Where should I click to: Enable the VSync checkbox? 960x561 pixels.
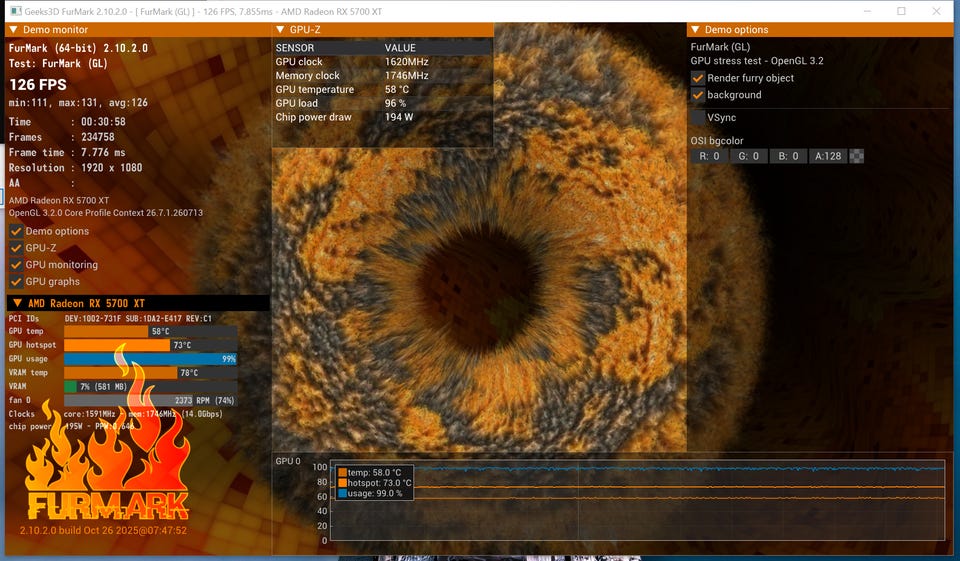697,118
